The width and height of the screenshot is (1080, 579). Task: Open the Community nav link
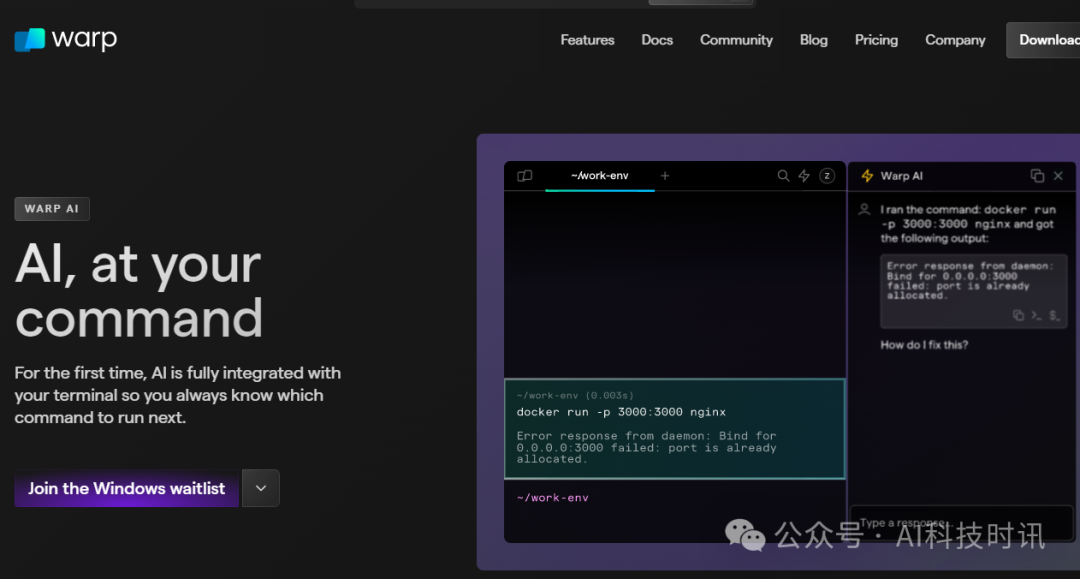736,40
